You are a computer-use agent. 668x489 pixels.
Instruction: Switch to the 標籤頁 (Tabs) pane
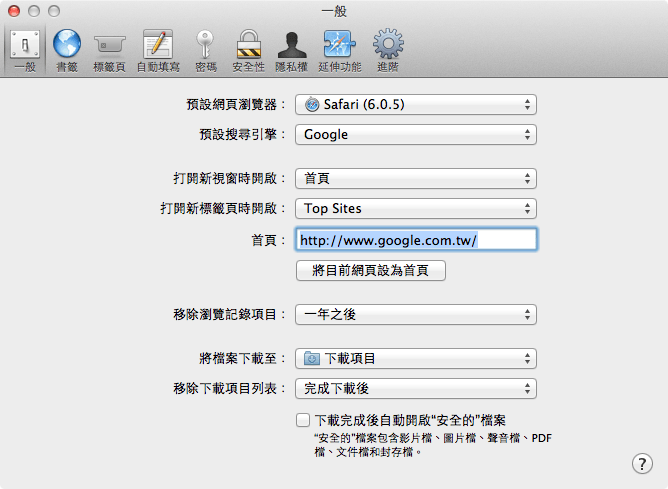(109, 51)
